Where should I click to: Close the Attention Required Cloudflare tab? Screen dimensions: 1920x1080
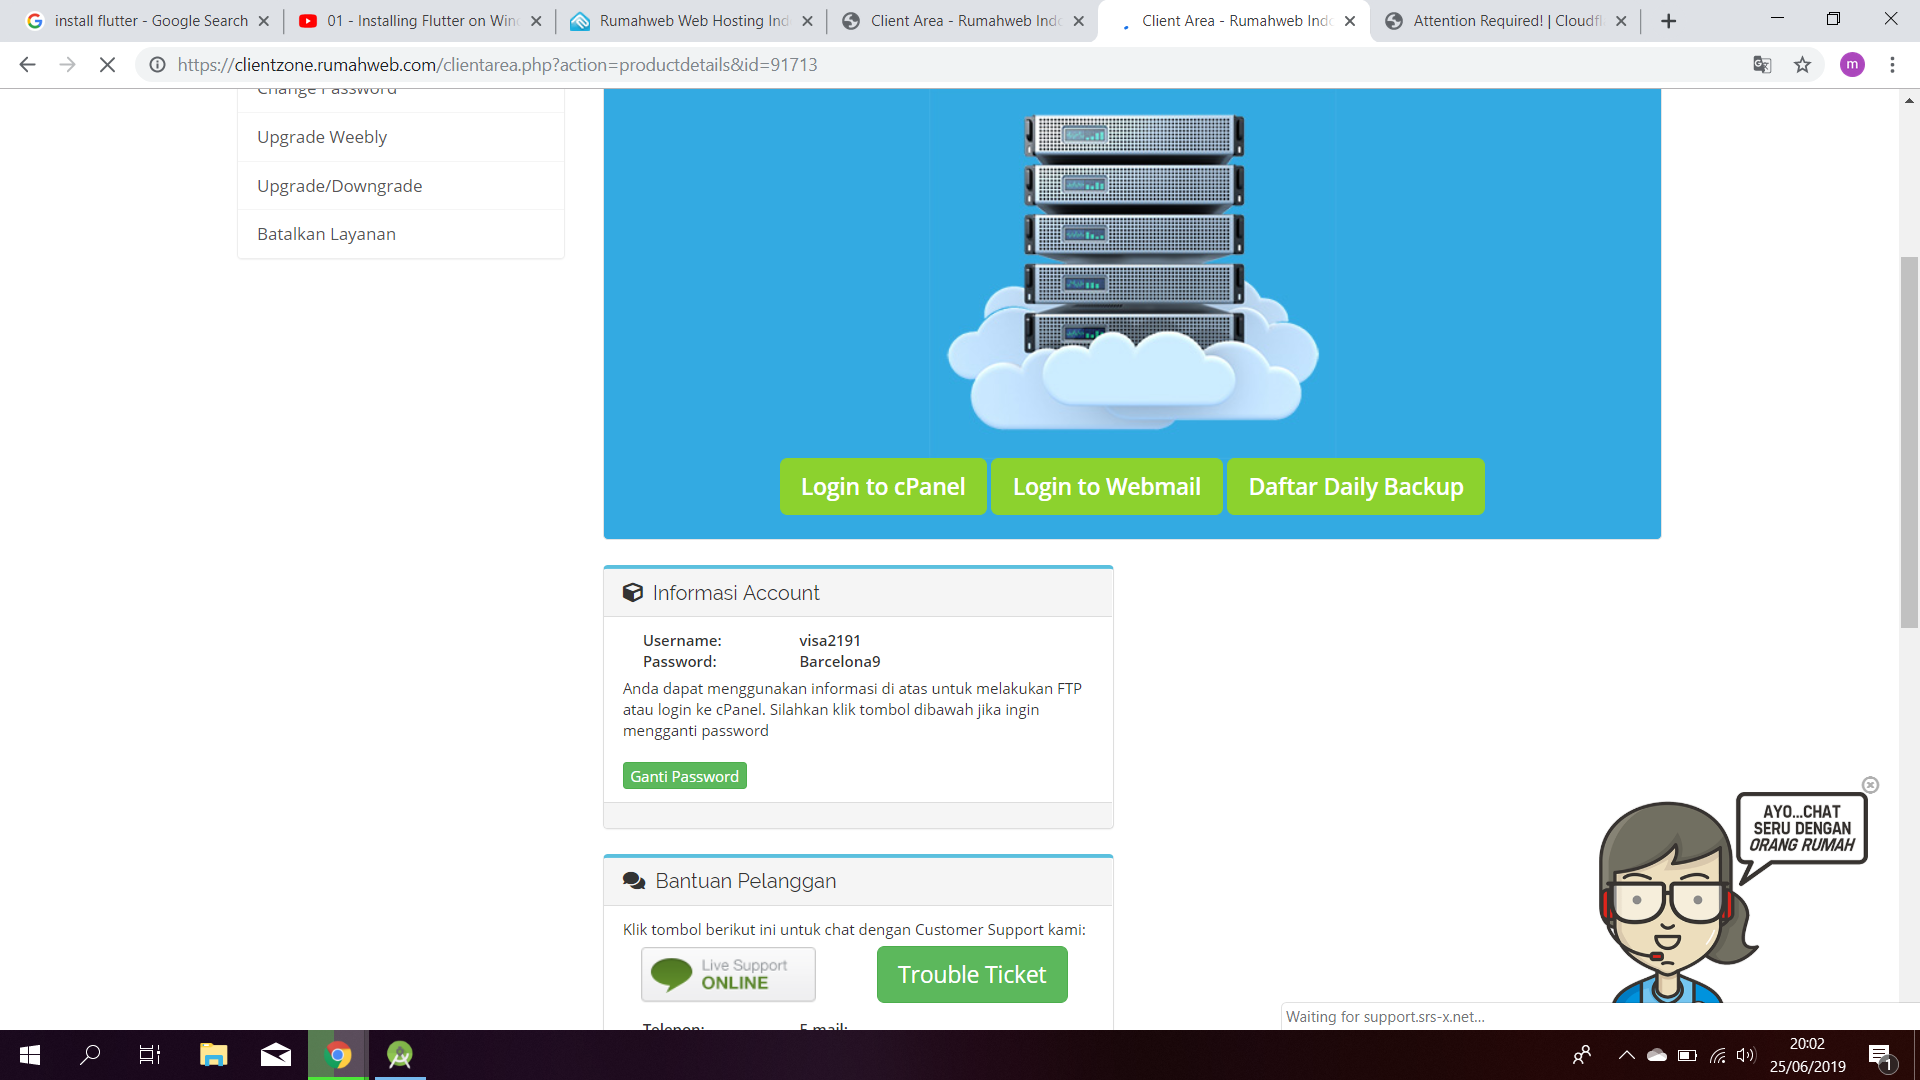pyautogui.click(x=1621, y=21)
